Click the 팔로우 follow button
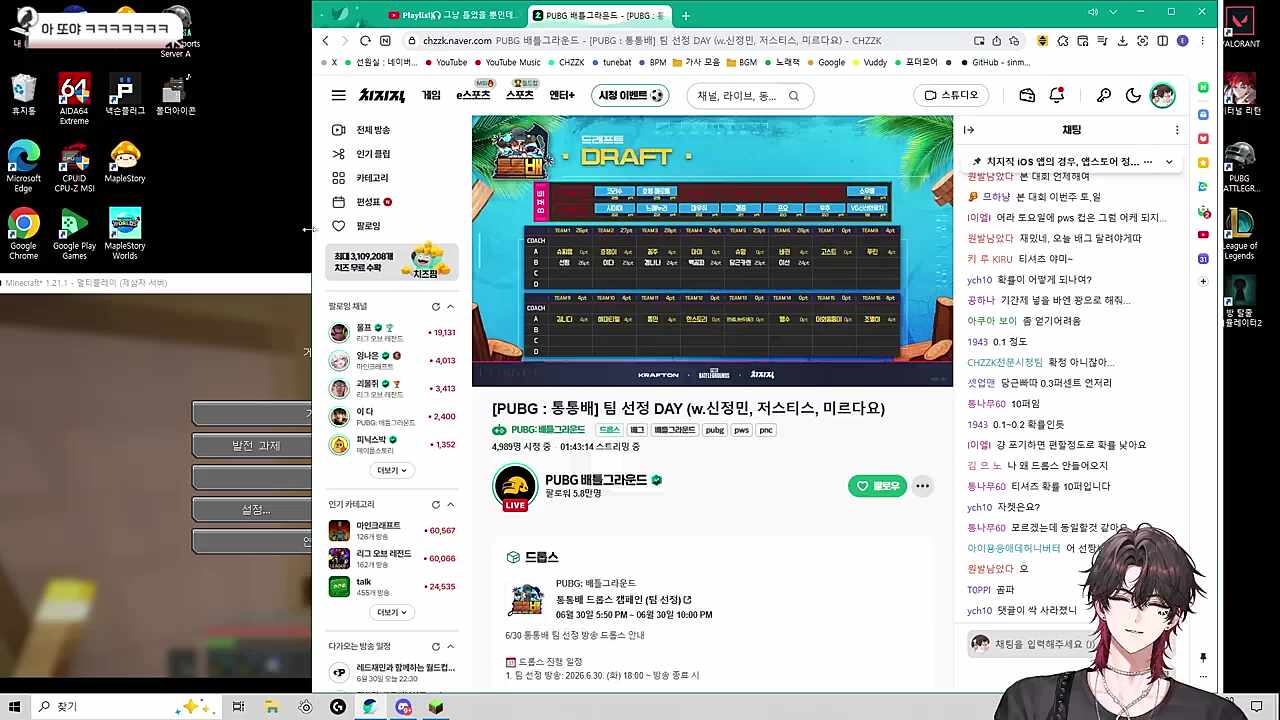This screenshot has height=720, width=1280. (x=877, y=486)
